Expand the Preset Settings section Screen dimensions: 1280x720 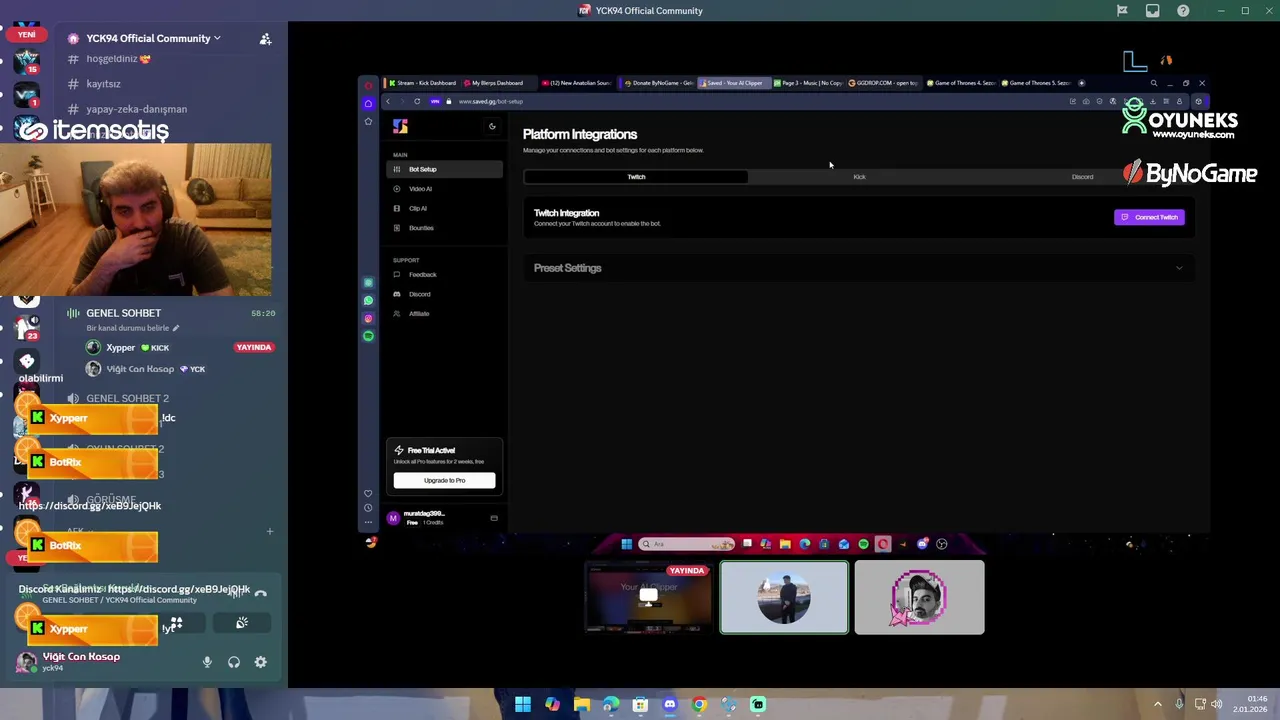[858, 268]
